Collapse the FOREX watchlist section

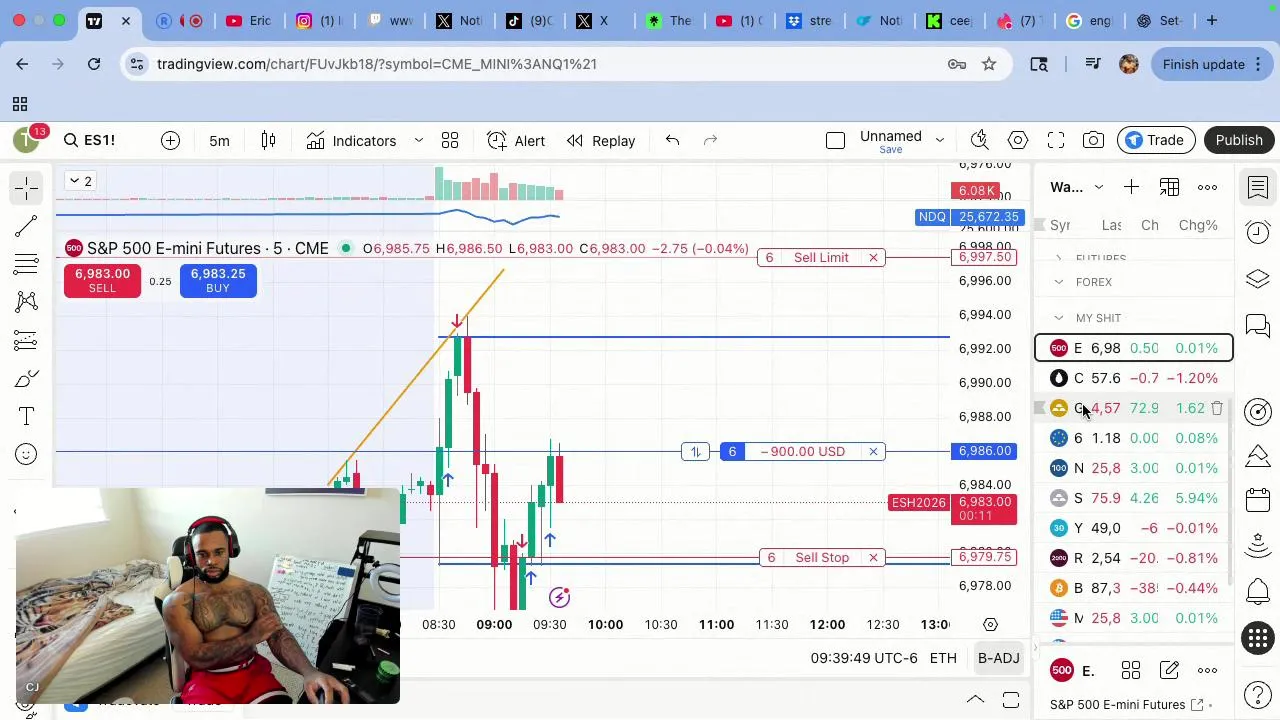click(1059, 282)
